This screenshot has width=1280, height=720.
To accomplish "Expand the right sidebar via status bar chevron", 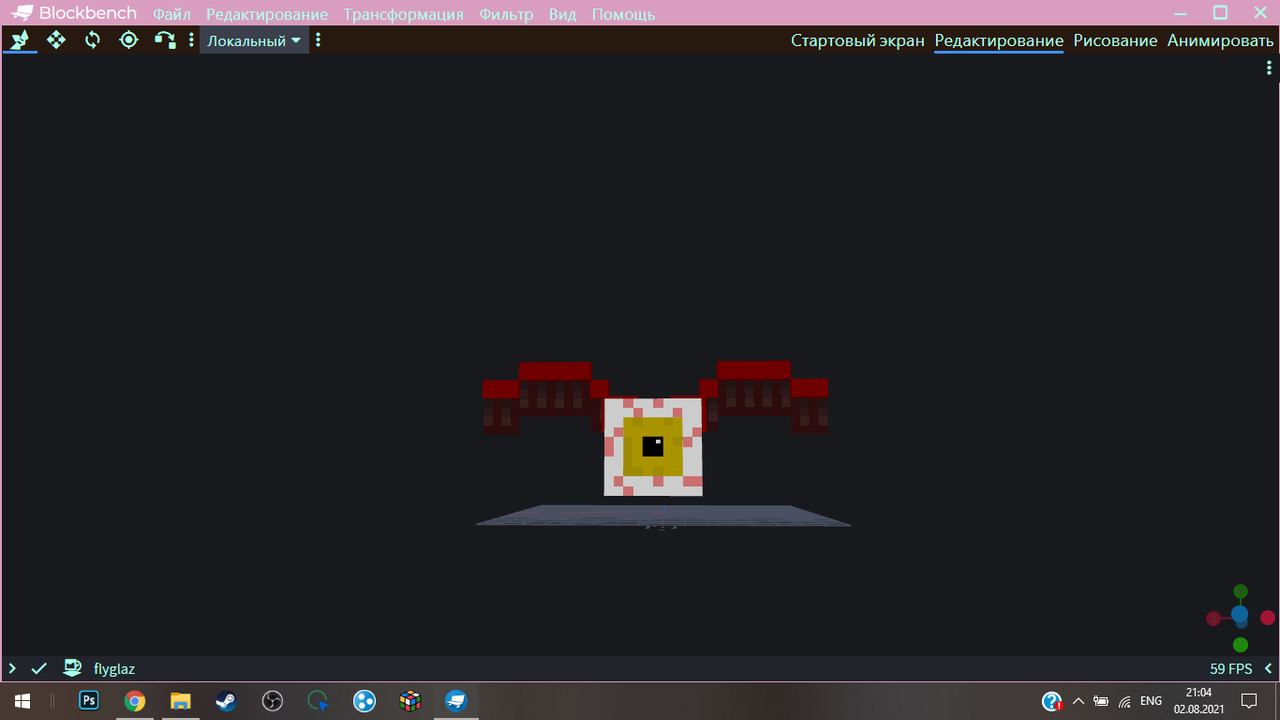I will (x=1268, y=668).
